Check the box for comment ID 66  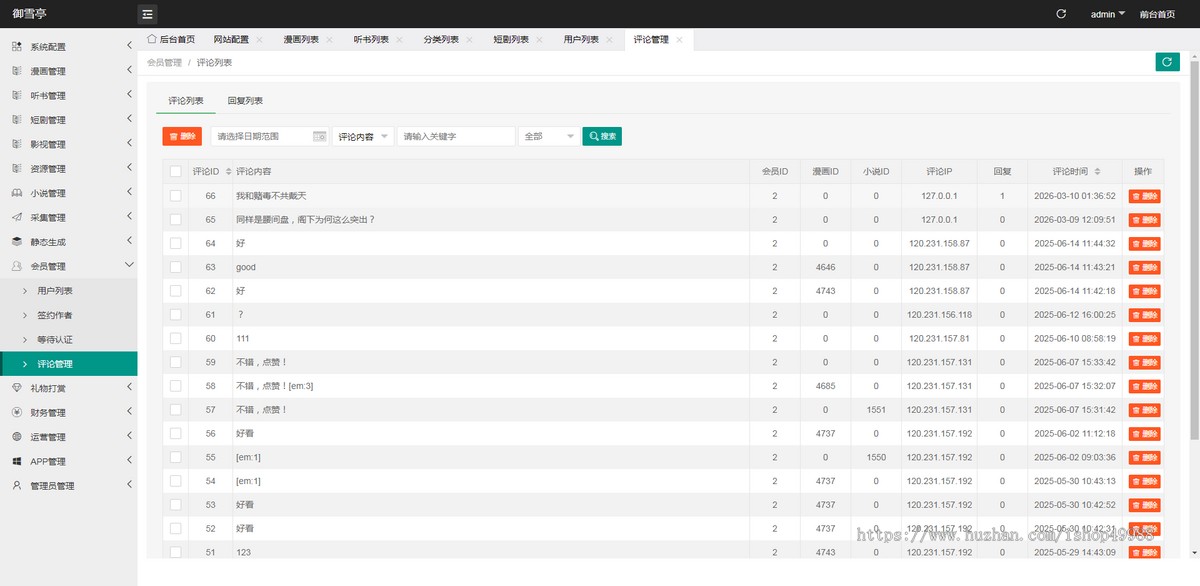coord(176,196)
